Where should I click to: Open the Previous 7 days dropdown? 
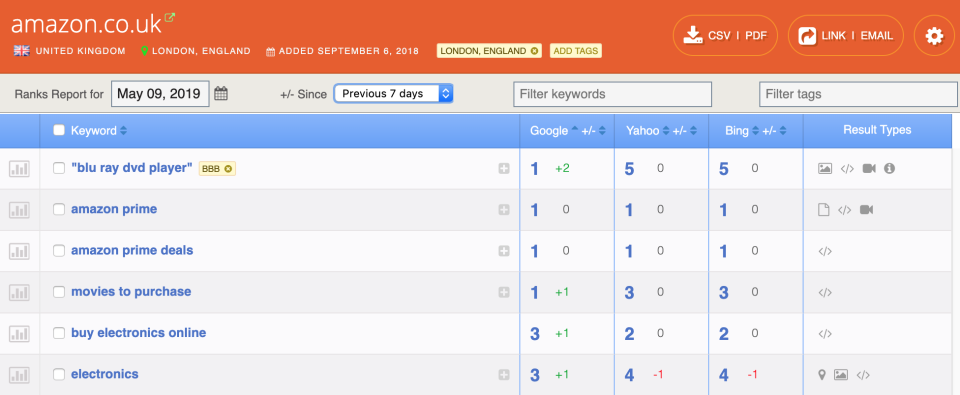tap(393, 94)
